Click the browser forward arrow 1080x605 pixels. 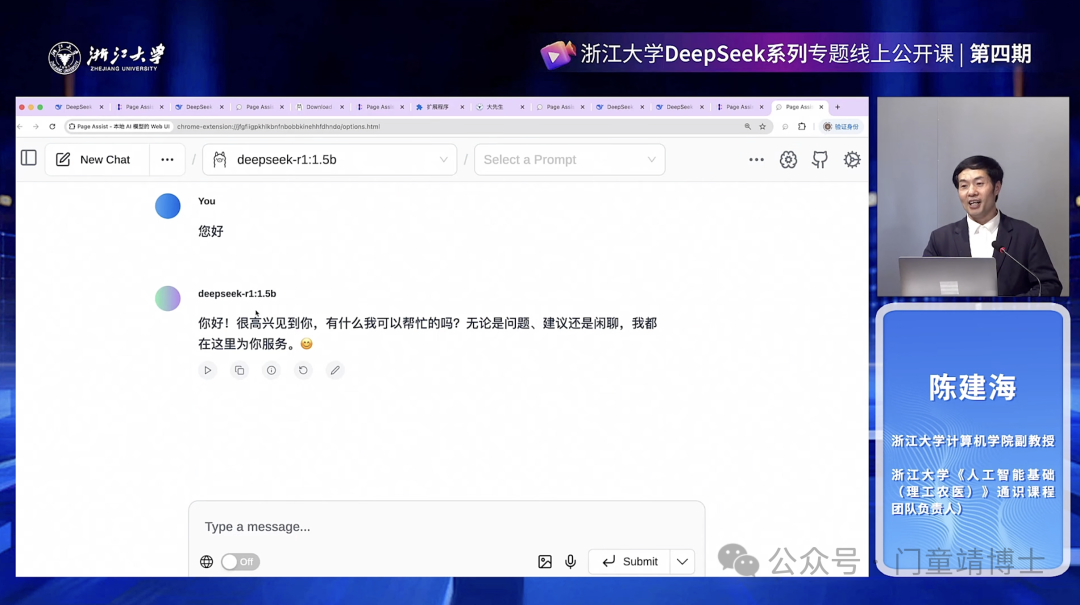coord(36,126)
